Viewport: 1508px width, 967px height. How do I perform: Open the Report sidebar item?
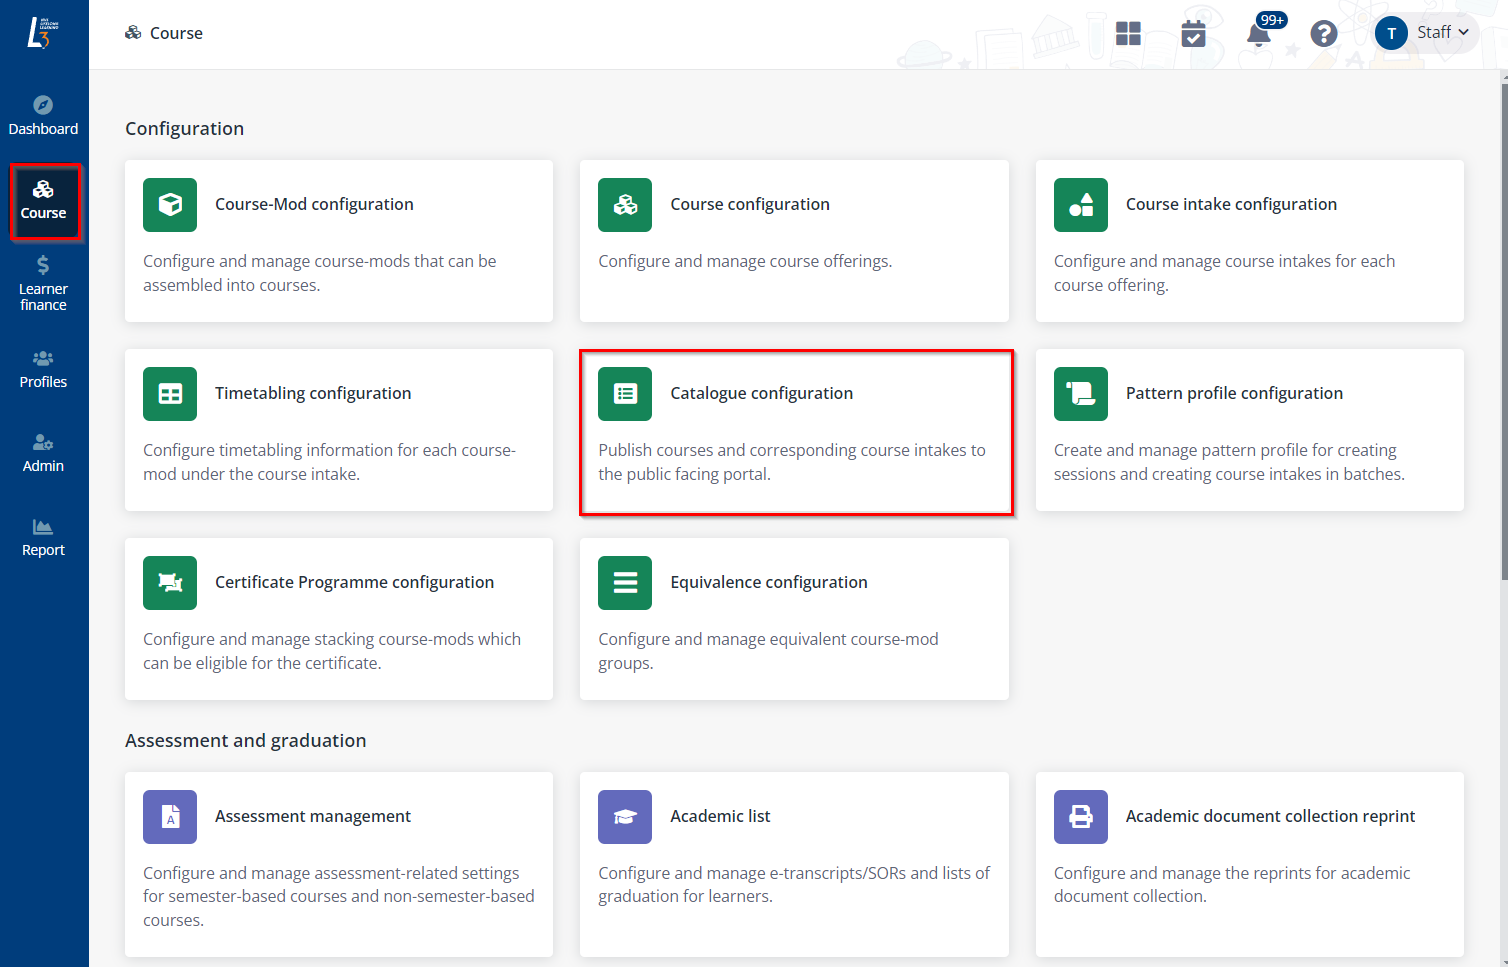pos(43,537)
